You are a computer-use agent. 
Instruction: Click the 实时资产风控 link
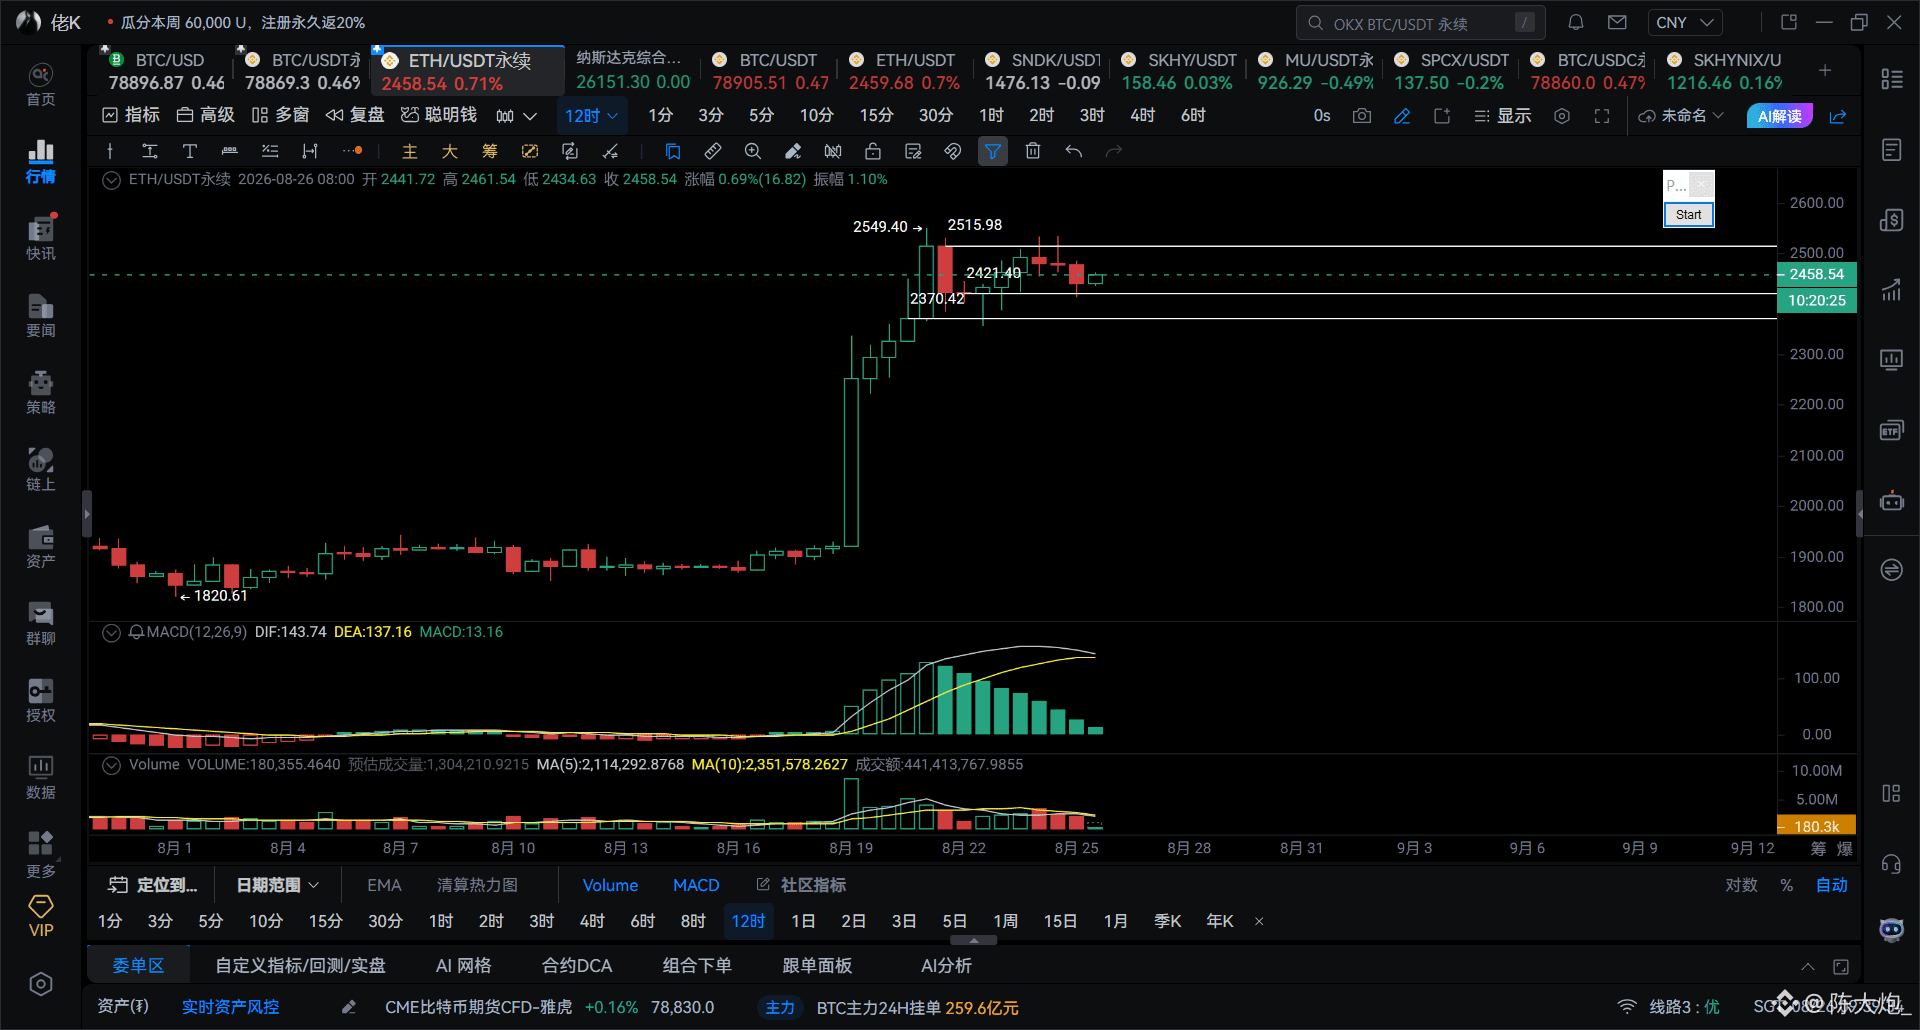(x=230, y=1007)
